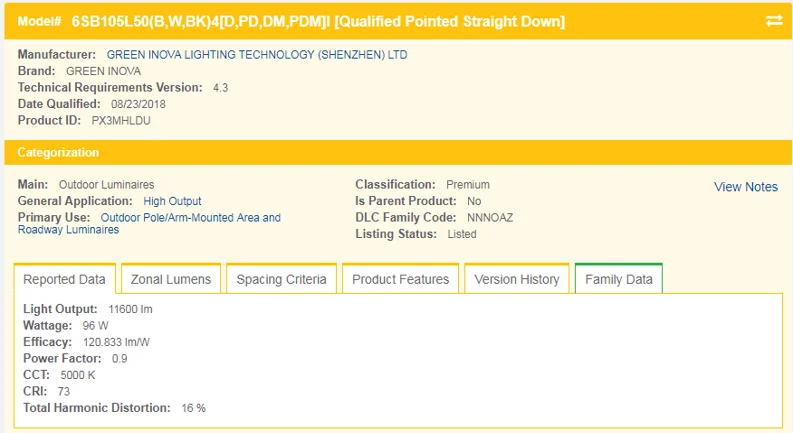Click the Light Output value 11600 lm
The image size is (793, 433).
pos(130,310)
